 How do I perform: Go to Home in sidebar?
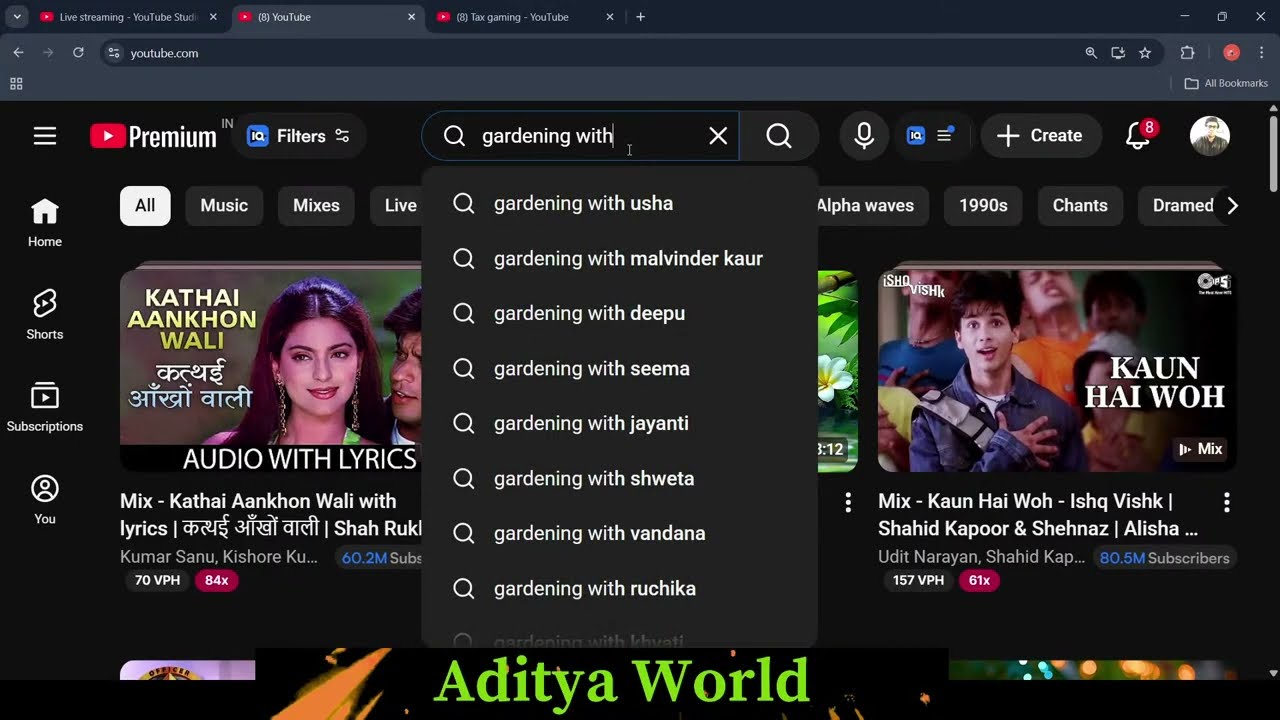click(45, 222)
